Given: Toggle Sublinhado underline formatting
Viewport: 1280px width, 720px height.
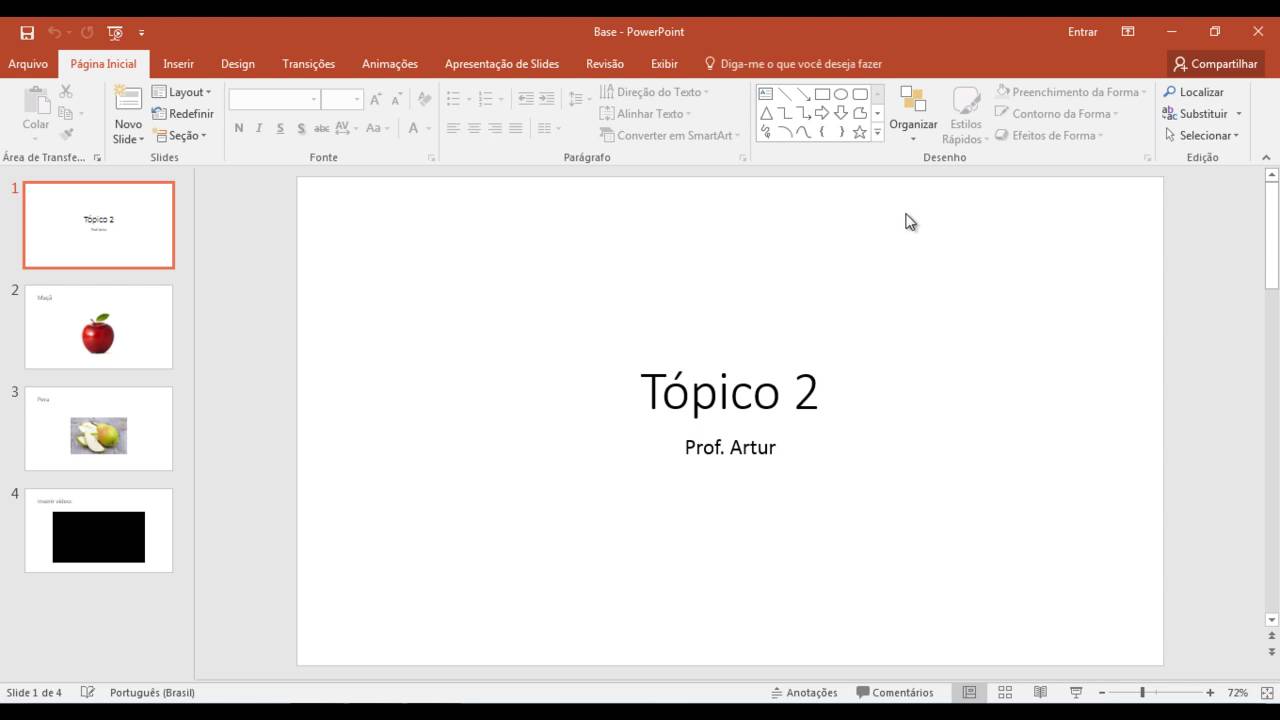Looking at the screenshot, I should pos(280,128).
